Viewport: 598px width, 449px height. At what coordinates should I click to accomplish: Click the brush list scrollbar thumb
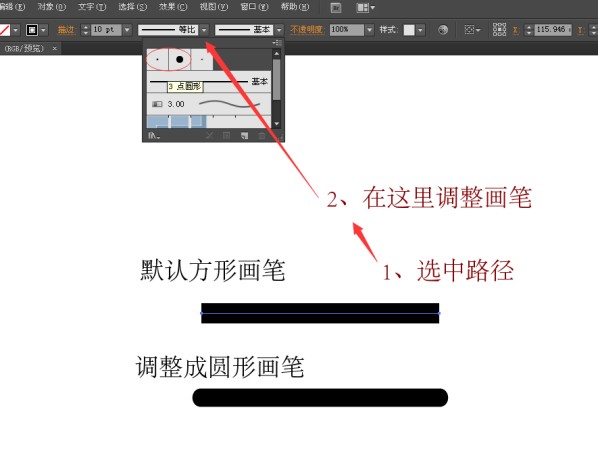pos(277,79)
